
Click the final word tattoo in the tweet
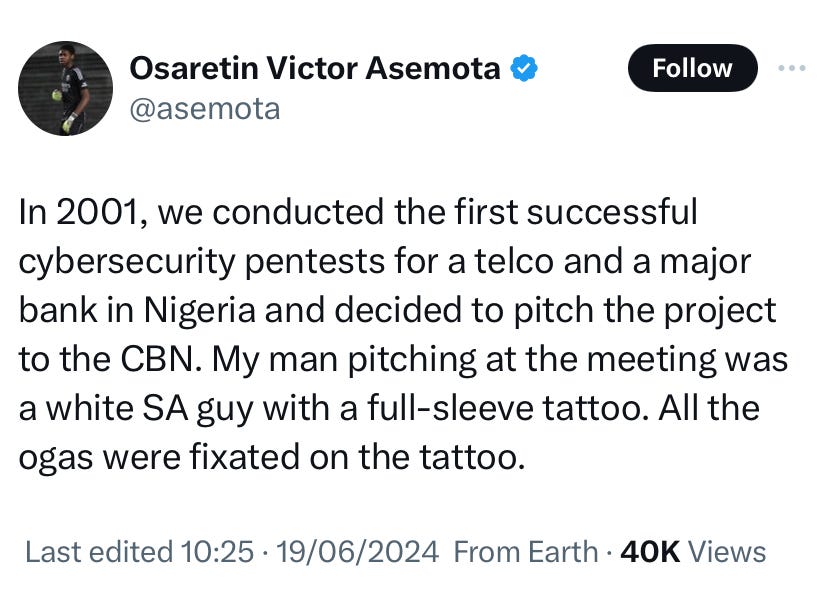[x=468, y=457]
